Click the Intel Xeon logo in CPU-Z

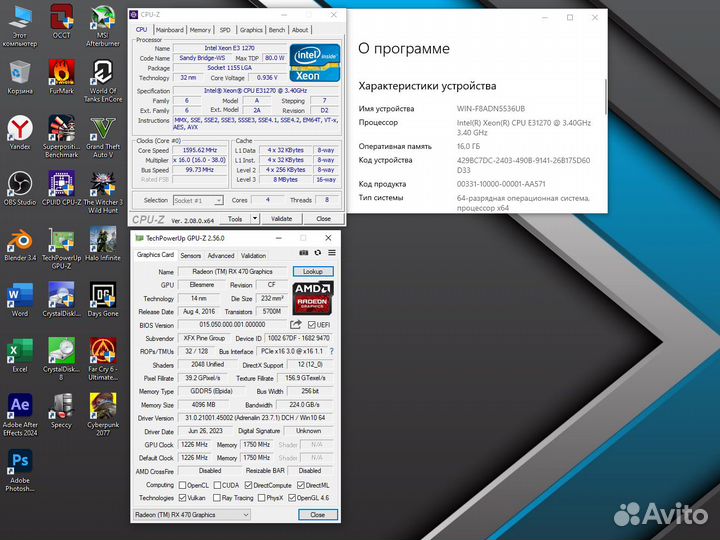pyautogui.click(x=315, y=63)
